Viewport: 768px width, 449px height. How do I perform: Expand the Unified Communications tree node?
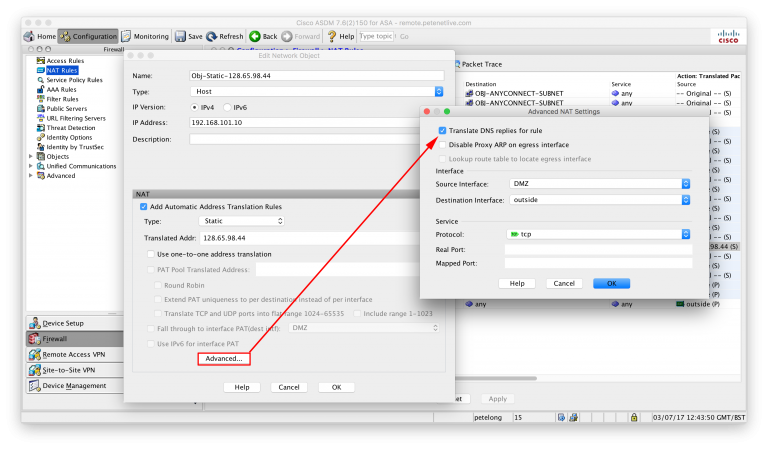pyautogui.click(x=31, y=166)
